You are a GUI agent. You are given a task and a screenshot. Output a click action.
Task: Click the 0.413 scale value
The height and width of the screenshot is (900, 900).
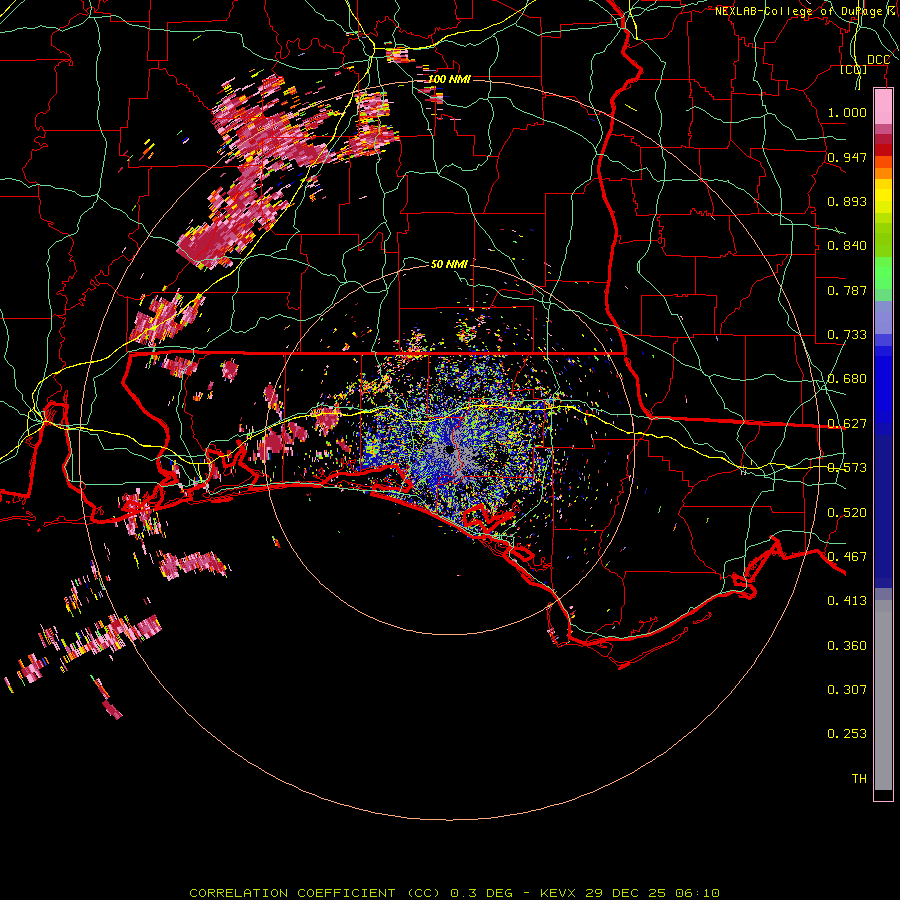847,601
